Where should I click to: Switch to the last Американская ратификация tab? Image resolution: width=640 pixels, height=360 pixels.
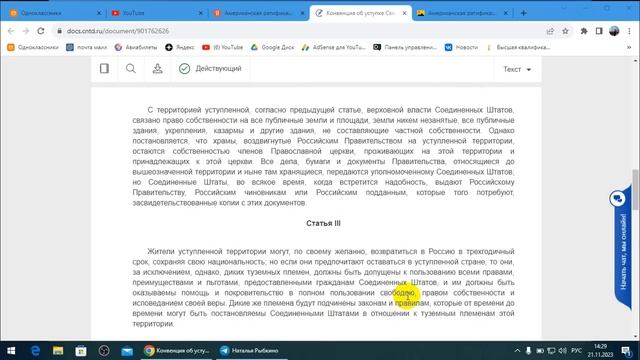click(461, 13)
